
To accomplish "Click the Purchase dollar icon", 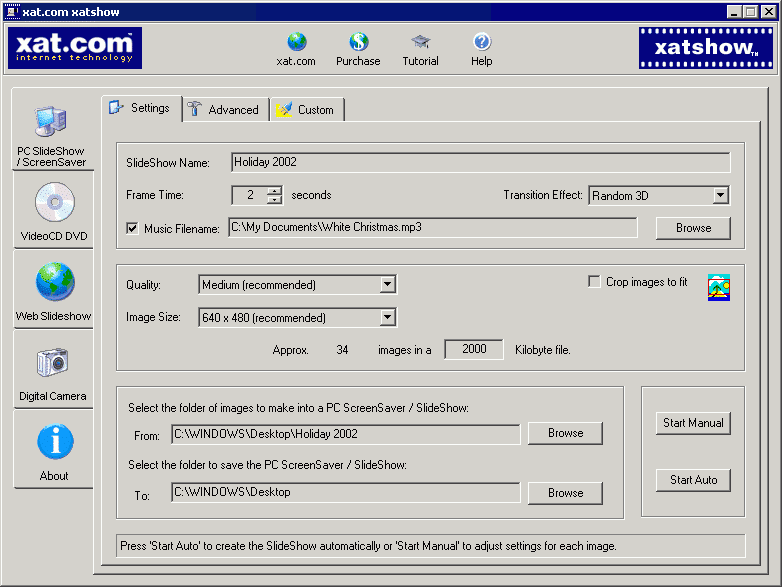I will coord(358,43).
